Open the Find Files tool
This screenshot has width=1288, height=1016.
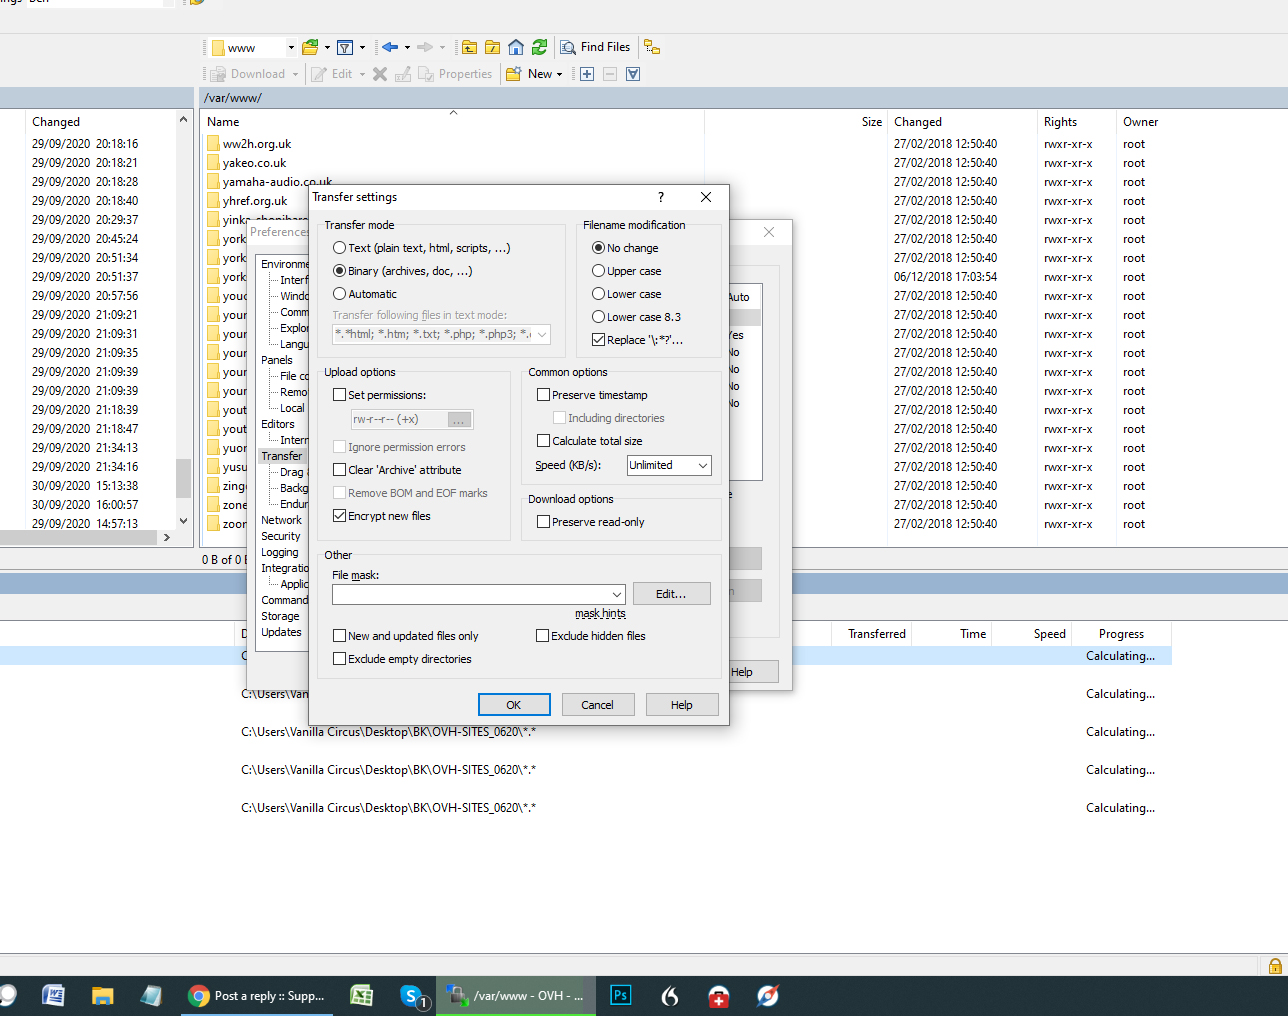[x=595, y=47]
